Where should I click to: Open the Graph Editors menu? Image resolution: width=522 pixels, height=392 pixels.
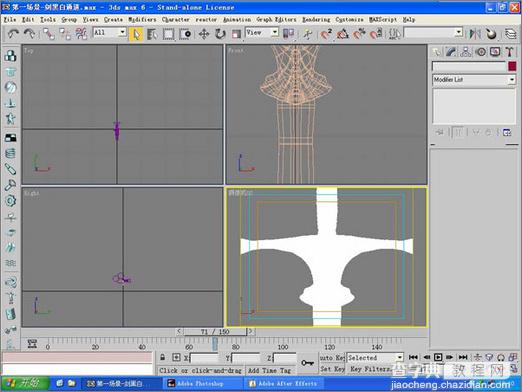point(276,20)
